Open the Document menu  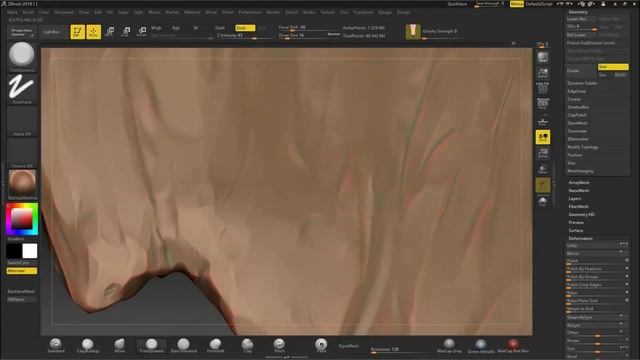coord(64,12)
